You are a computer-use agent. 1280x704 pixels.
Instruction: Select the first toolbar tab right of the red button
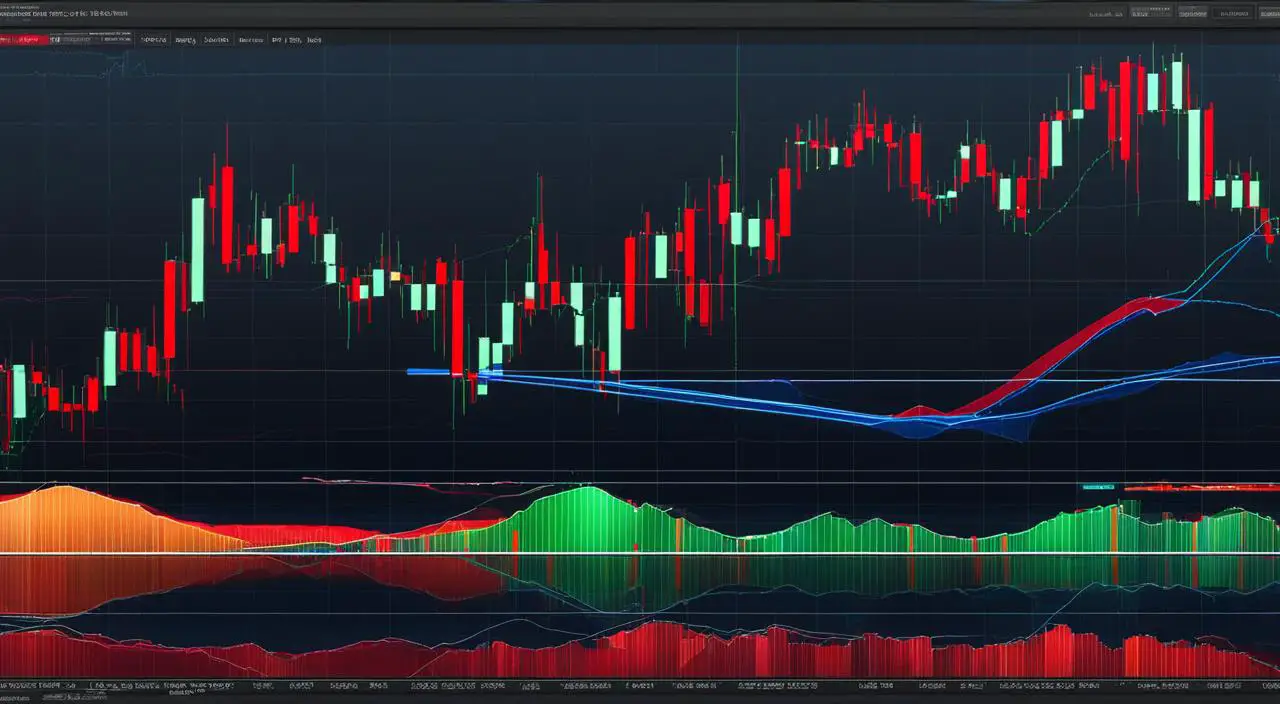[67, 41]
